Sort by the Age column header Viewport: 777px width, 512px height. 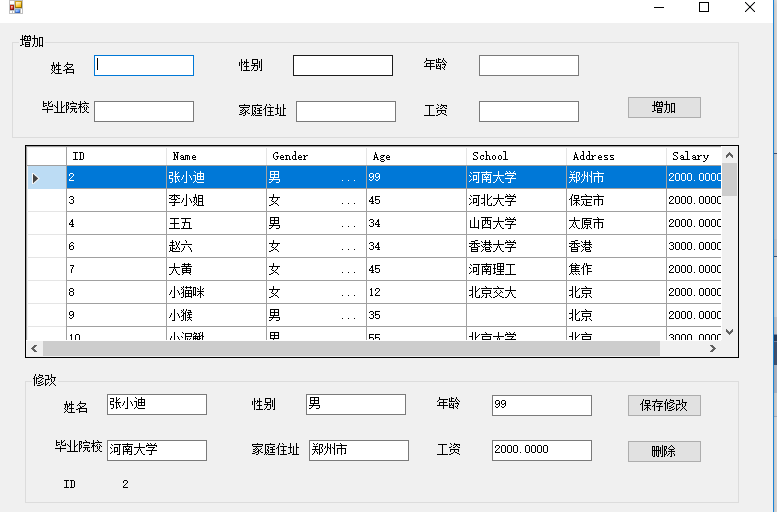click(417, 156)
